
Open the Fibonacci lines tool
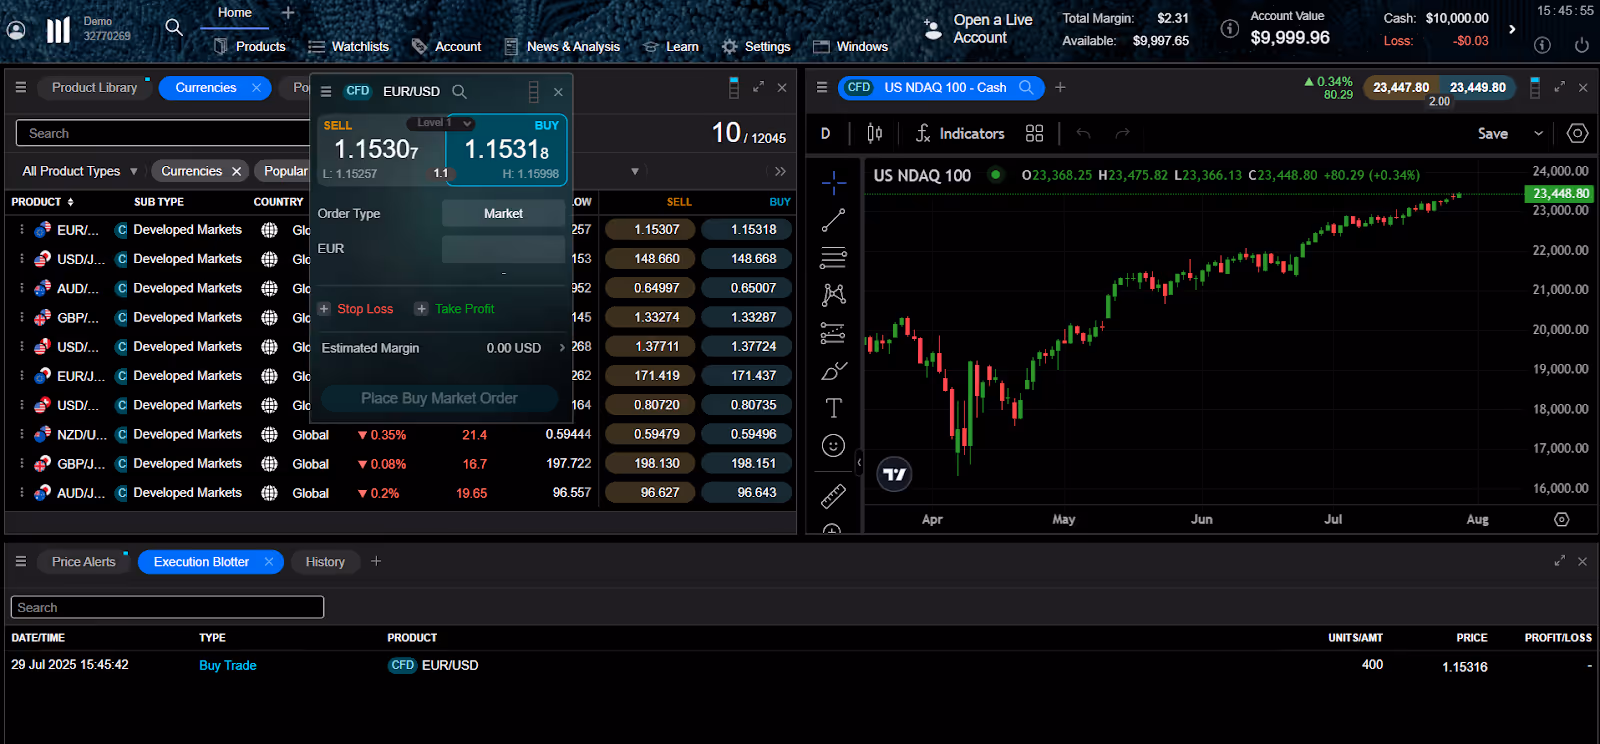point(833,258)
